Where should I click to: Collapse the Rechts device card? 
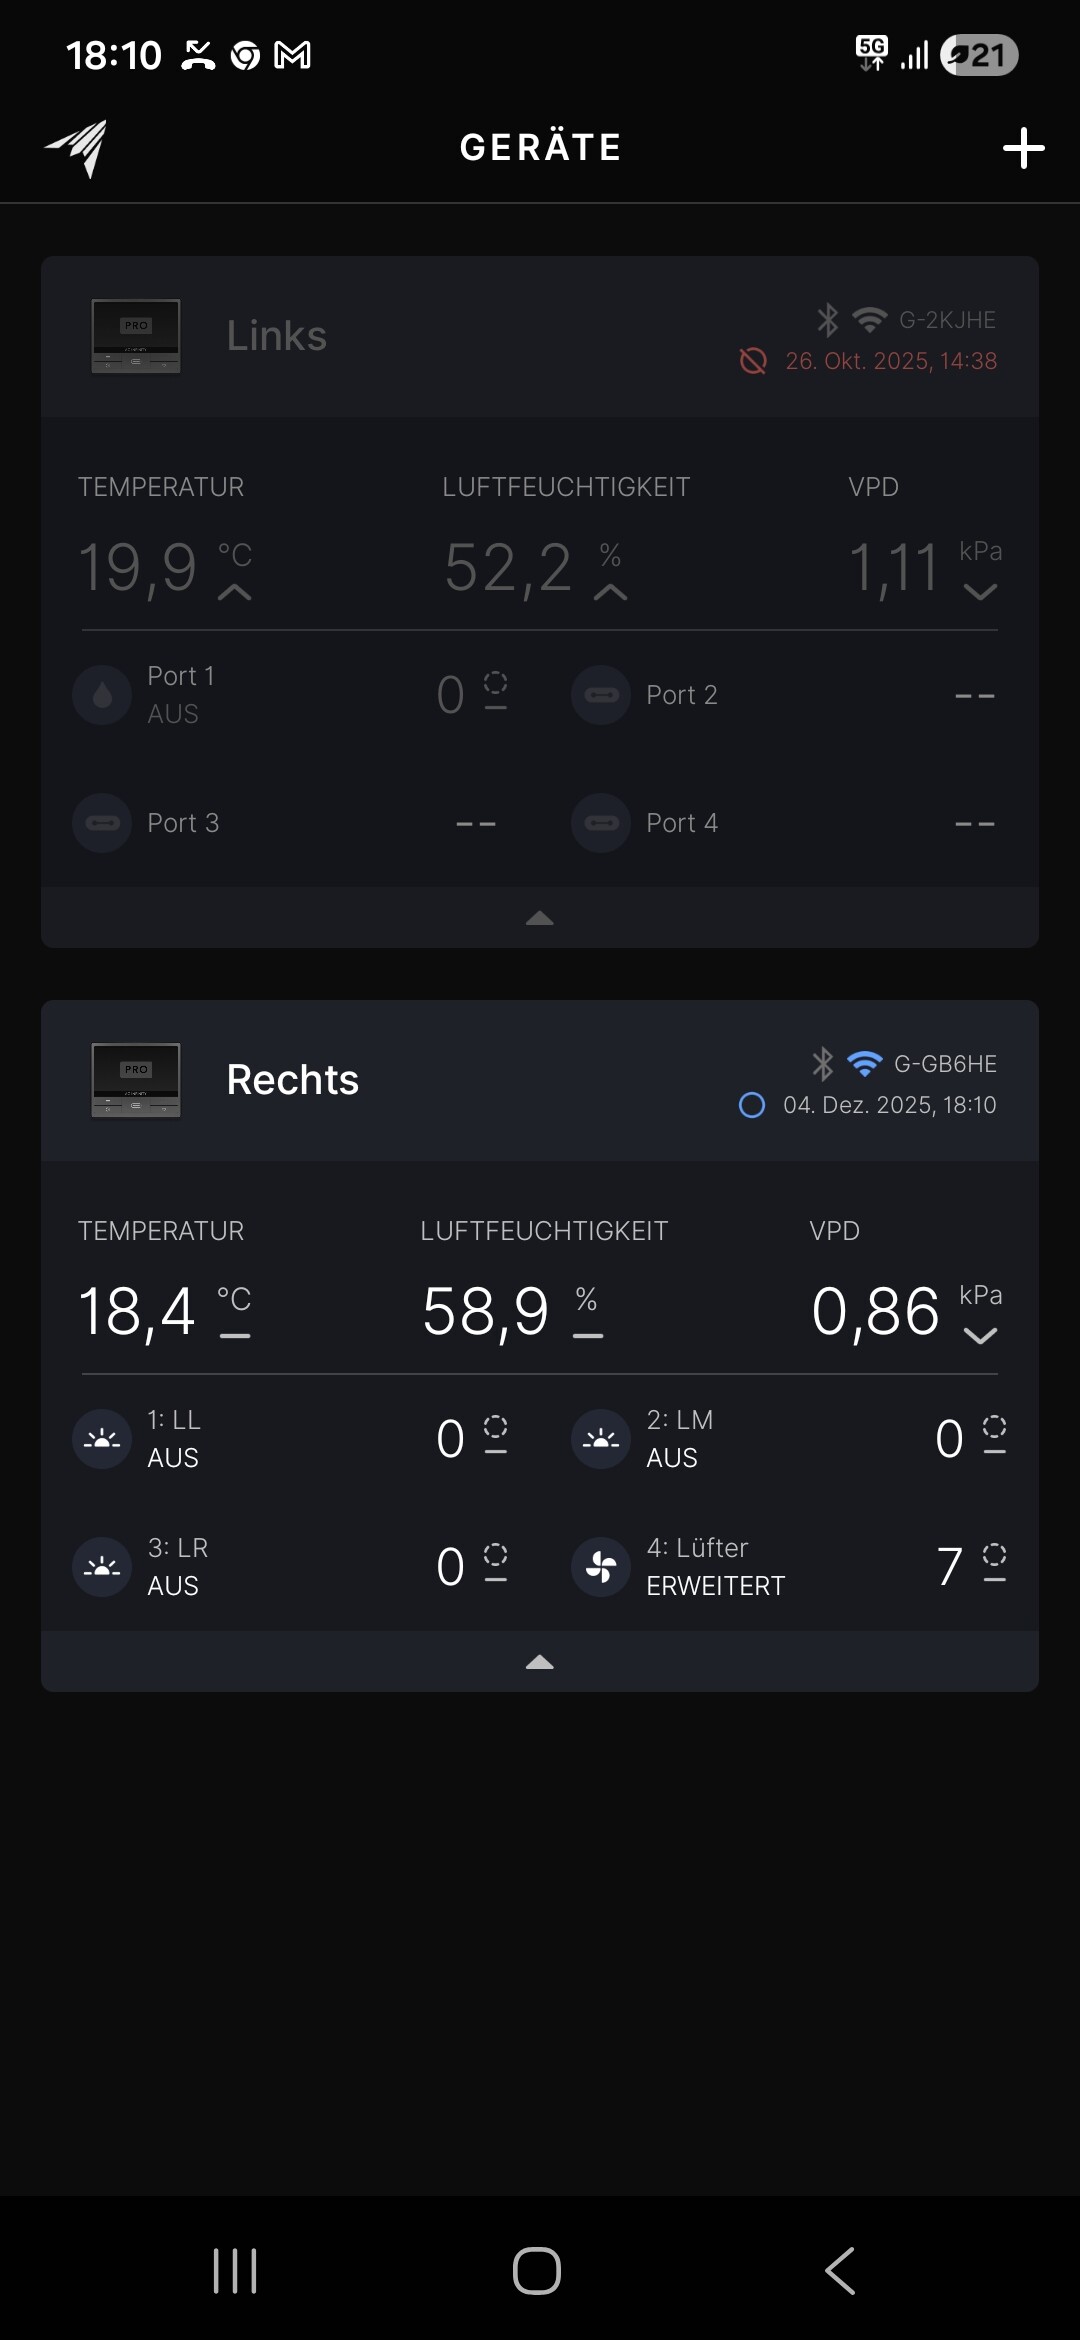pyautogui.click(x=540, y=1662)
